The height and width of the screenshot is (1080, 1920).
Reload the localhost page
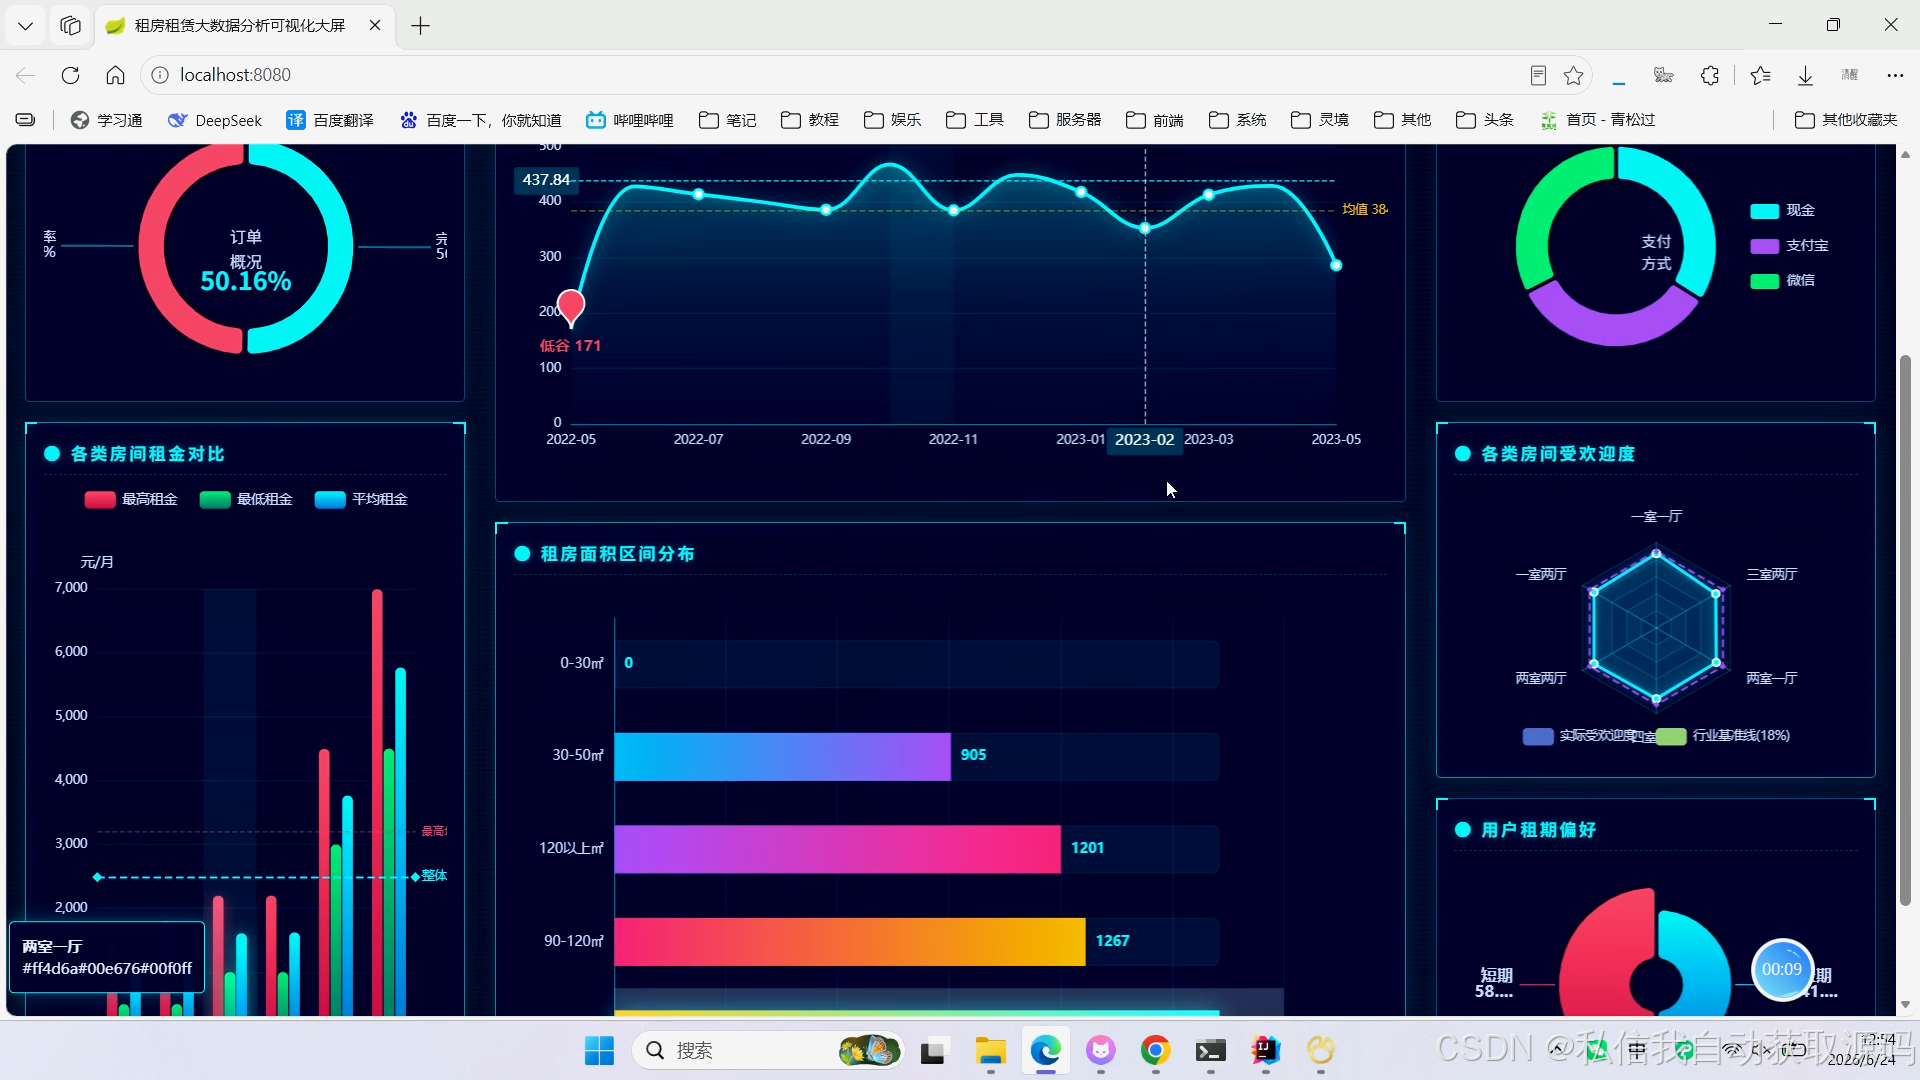[70, 75]
